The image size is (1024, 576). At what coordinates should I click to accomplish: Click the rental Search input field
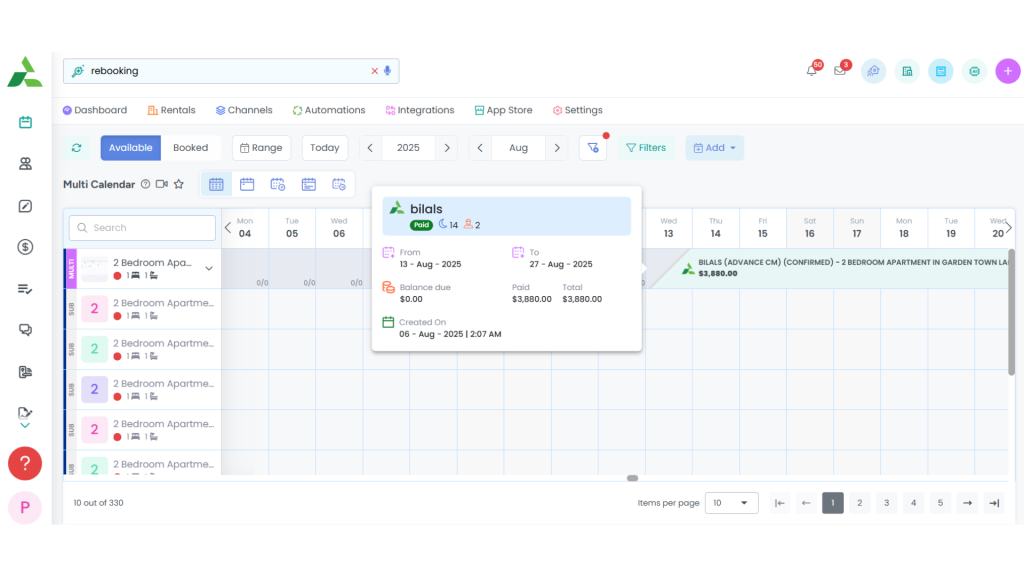(142, 228)
